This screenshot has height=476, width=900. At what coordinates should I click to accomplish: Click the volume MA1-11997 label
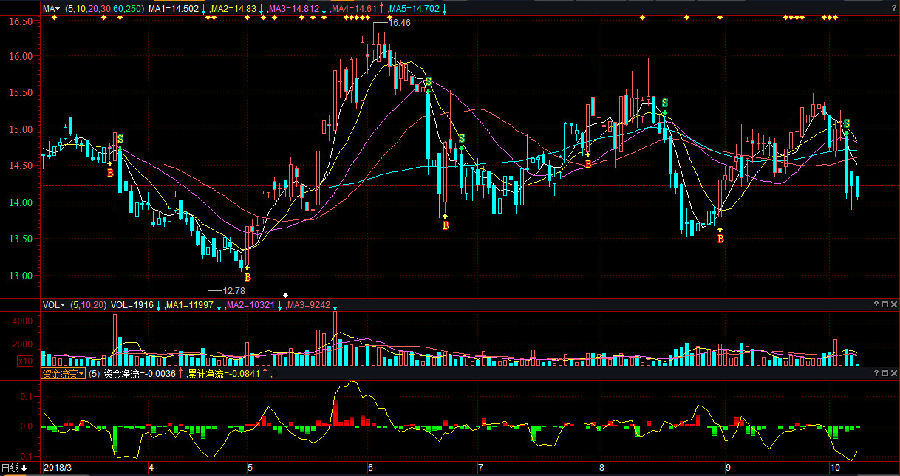click(189, 304)
